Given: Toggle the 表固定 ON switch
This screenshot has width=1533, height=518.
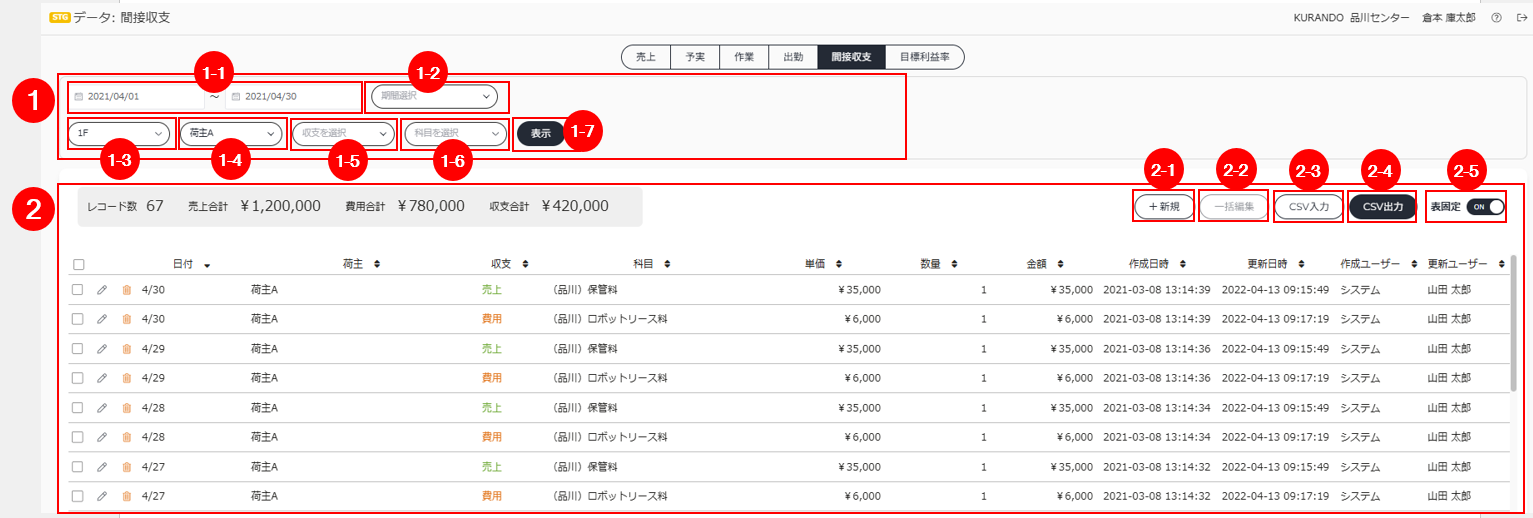Looking at the screenshot, I should (x=1486, y=207).
